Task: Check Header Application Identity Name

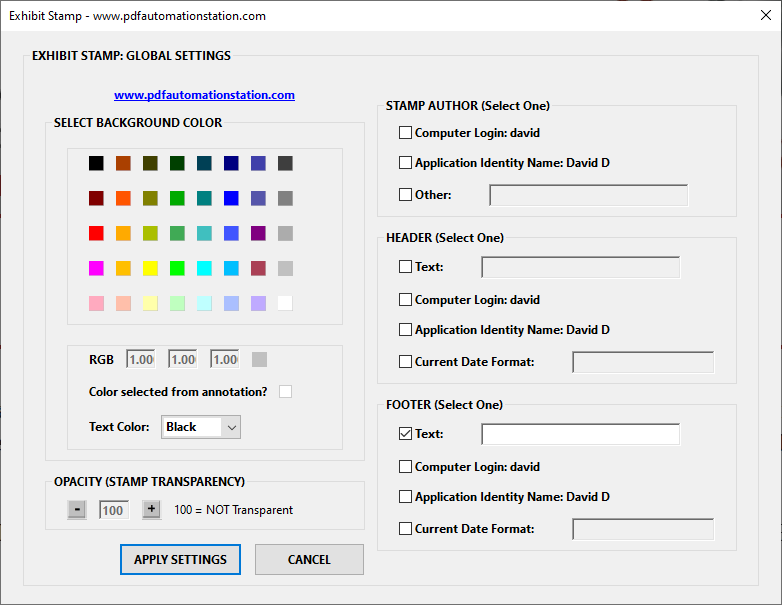Action: click(405, 330)
